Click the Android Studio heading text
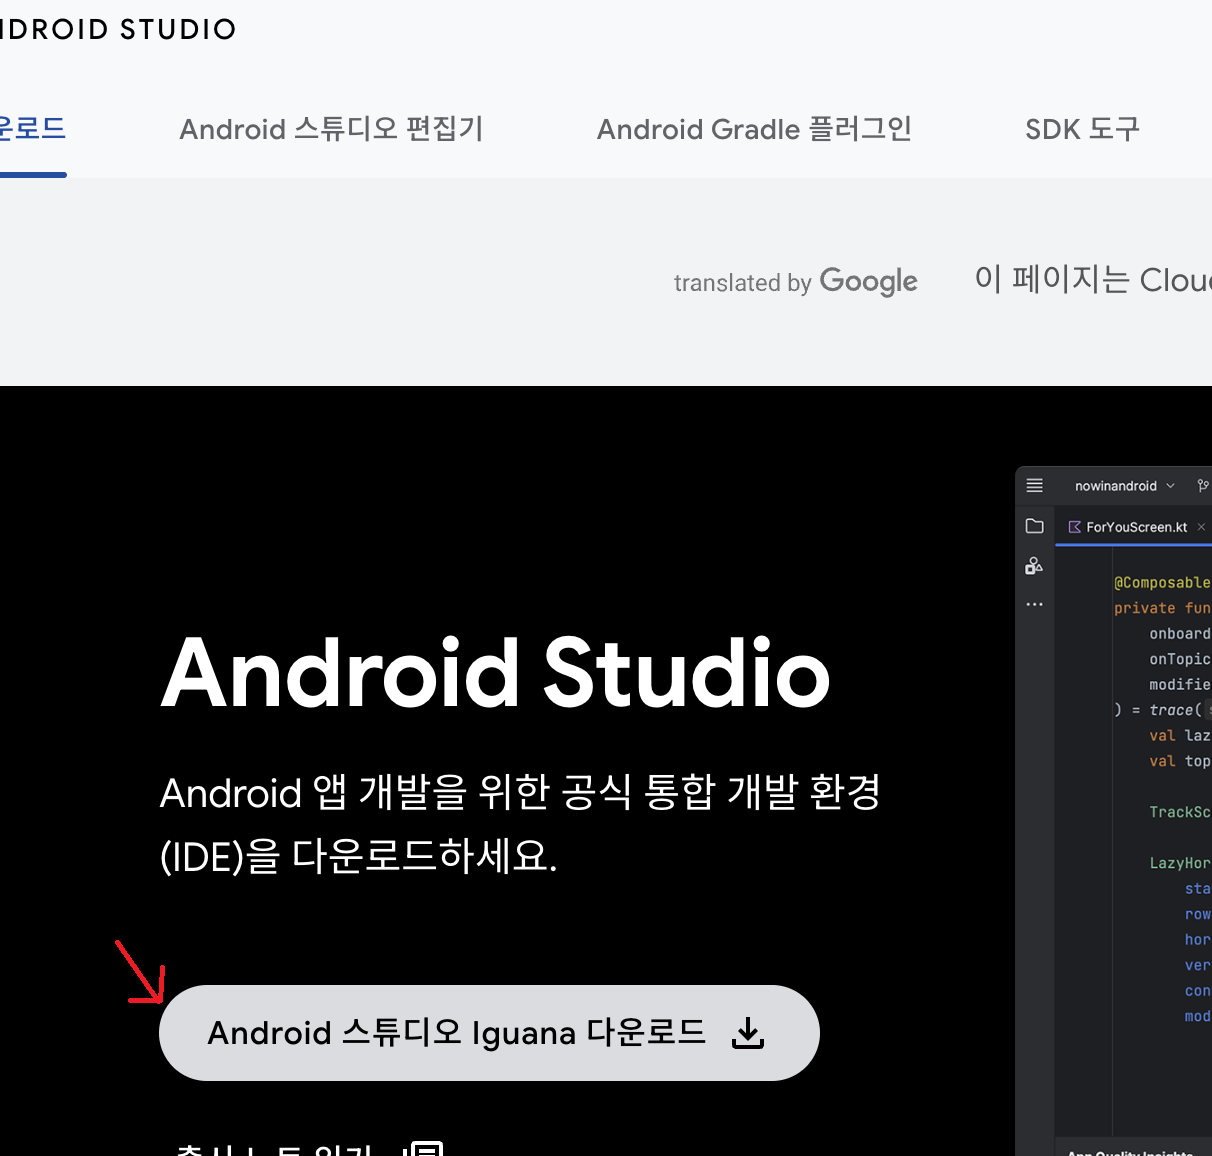The height and width of the screenshot is (1156, 1212). click(496, 675)
